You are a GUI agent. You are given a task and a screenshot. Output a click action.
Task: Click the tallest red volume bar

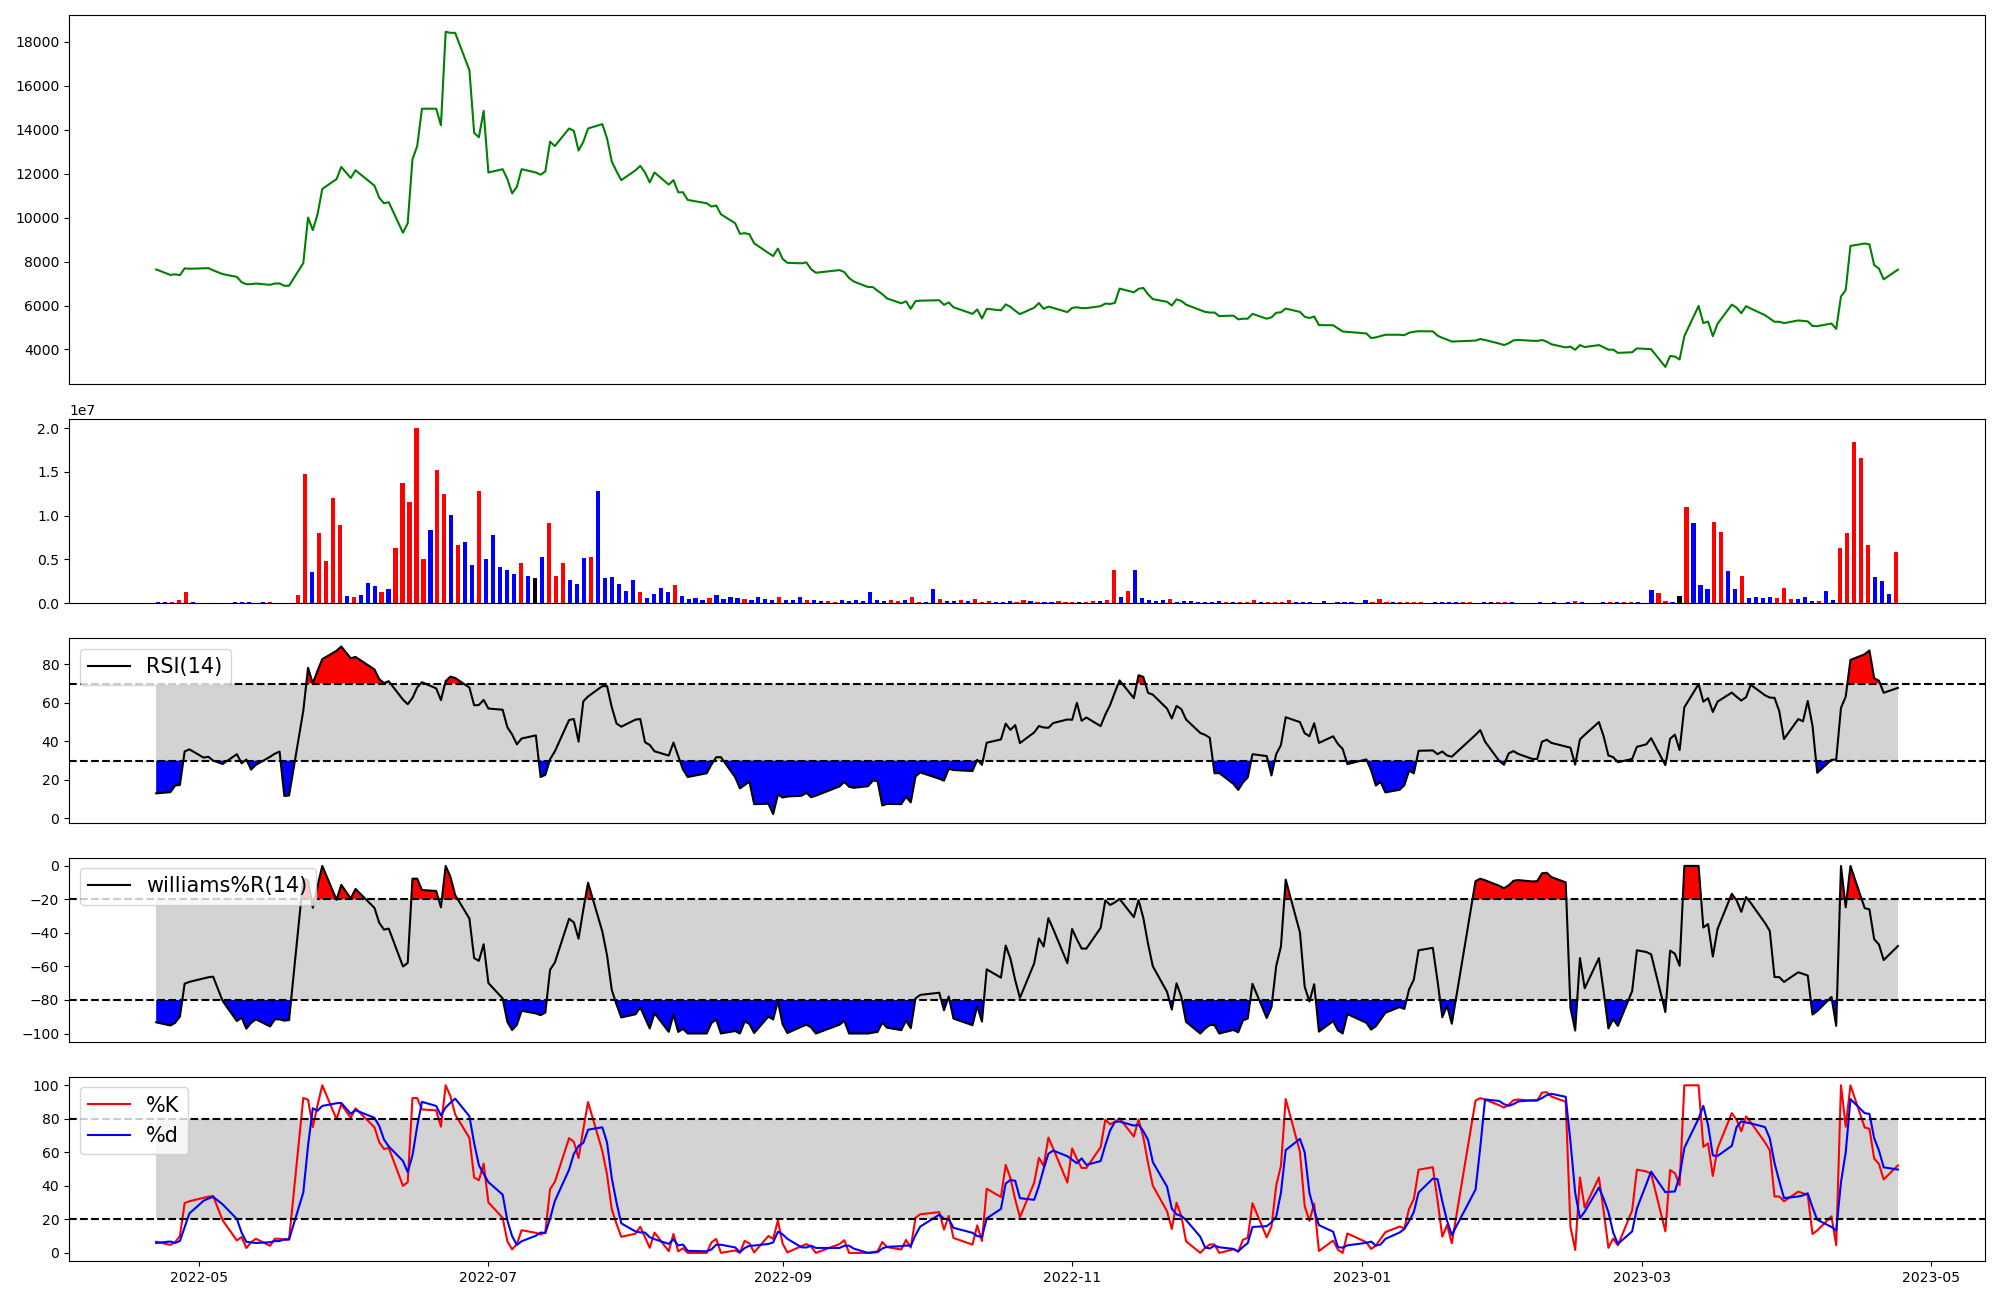pos(416,516)
